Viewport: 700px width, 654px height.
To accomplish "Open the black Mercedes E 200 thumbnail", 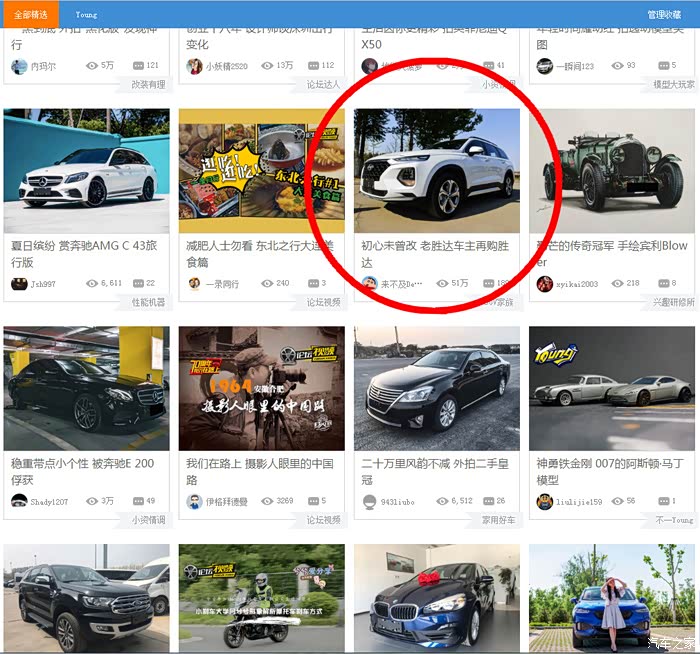I will click(x=87, y=388).
